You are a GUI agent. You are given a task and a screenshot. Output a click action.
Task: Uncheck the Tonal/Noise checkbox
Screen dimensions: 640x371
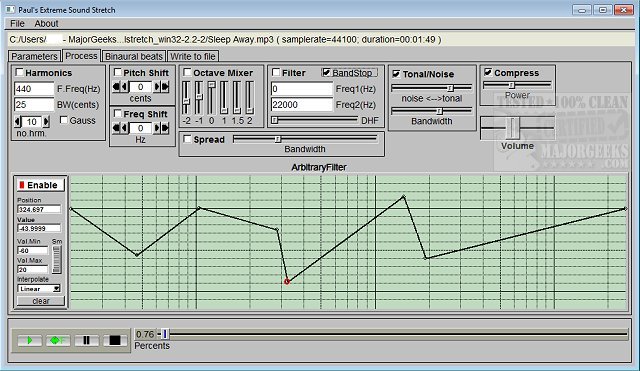click(x=396, y=73)
